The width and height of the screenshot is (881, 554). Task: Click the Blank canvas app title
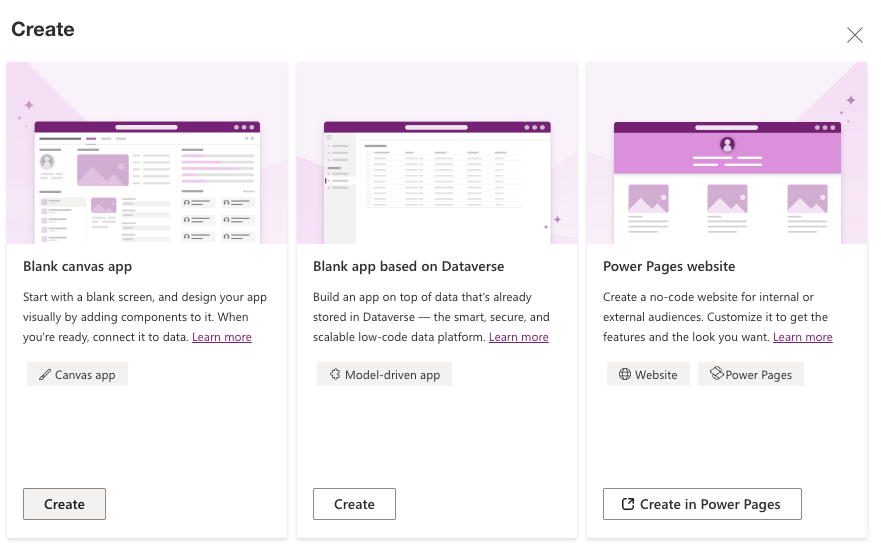(x=78, y=267)
